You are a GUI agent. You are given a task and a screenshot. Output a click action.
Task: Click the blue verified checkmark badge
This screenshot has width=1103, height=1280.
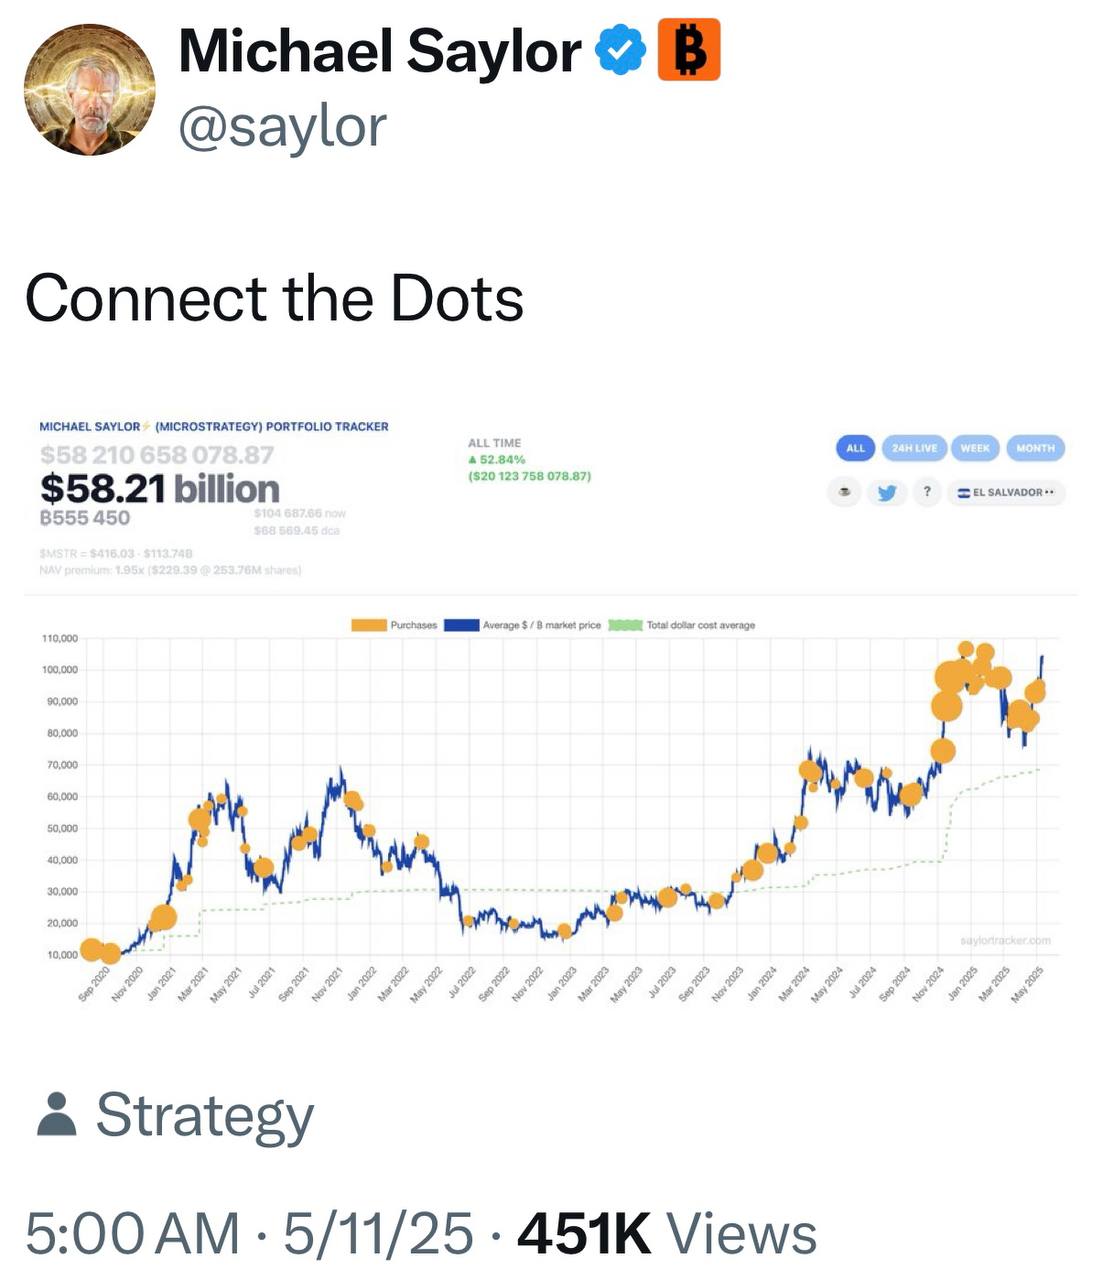coord(620,52)
